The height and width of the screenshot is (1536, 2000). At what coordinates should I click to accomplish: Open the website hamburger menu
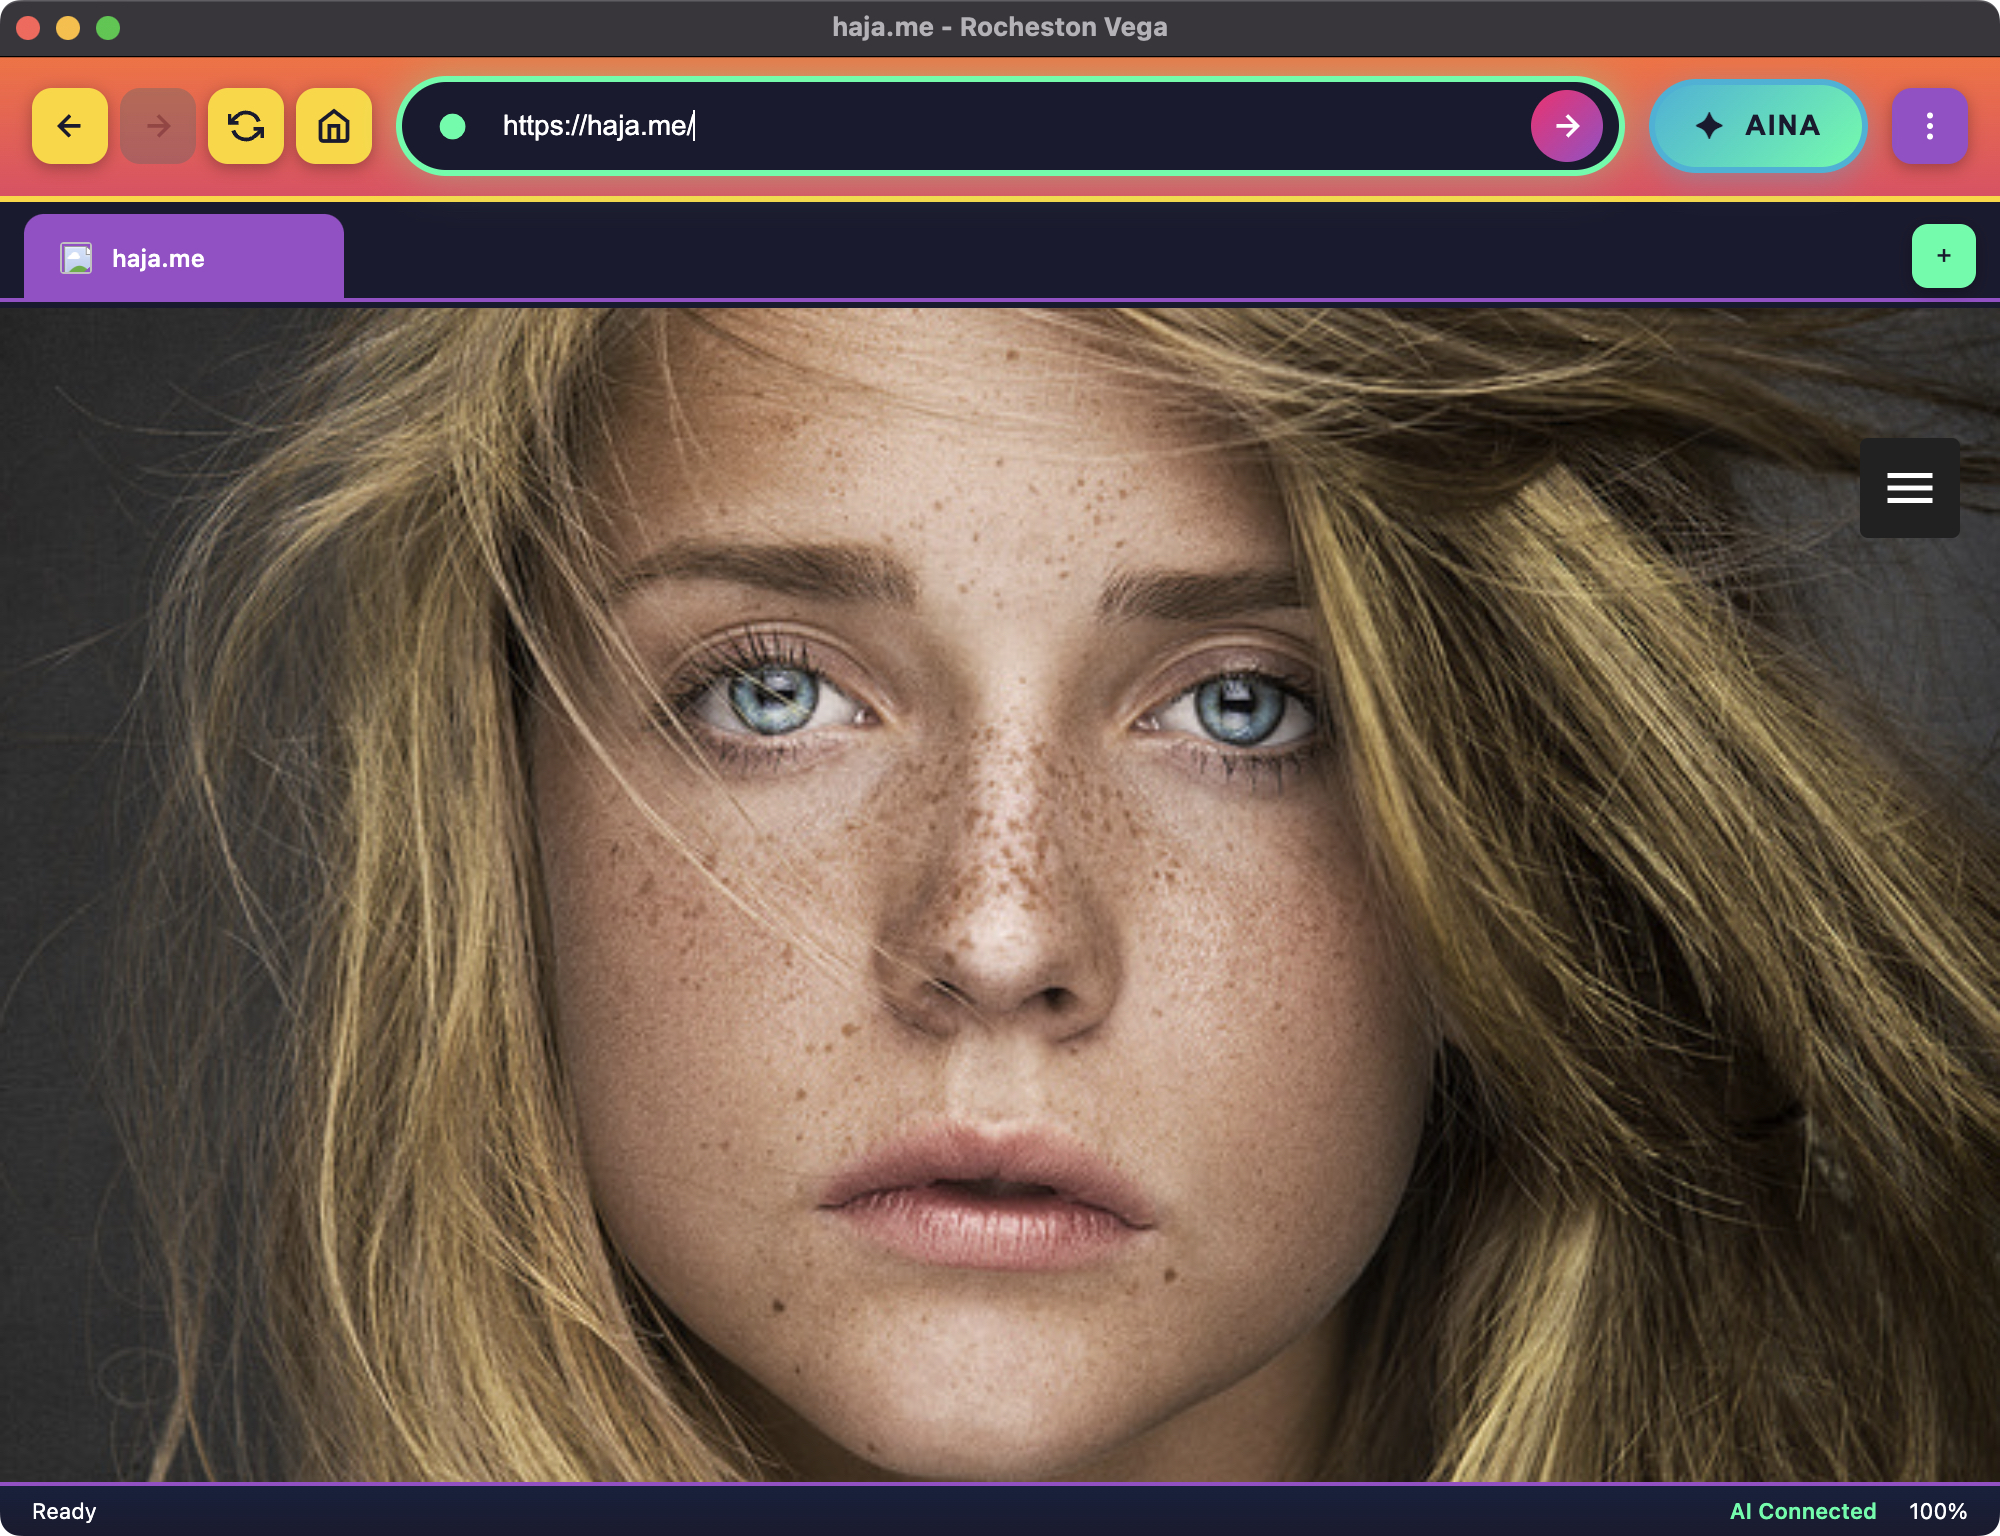point(1909,488)
